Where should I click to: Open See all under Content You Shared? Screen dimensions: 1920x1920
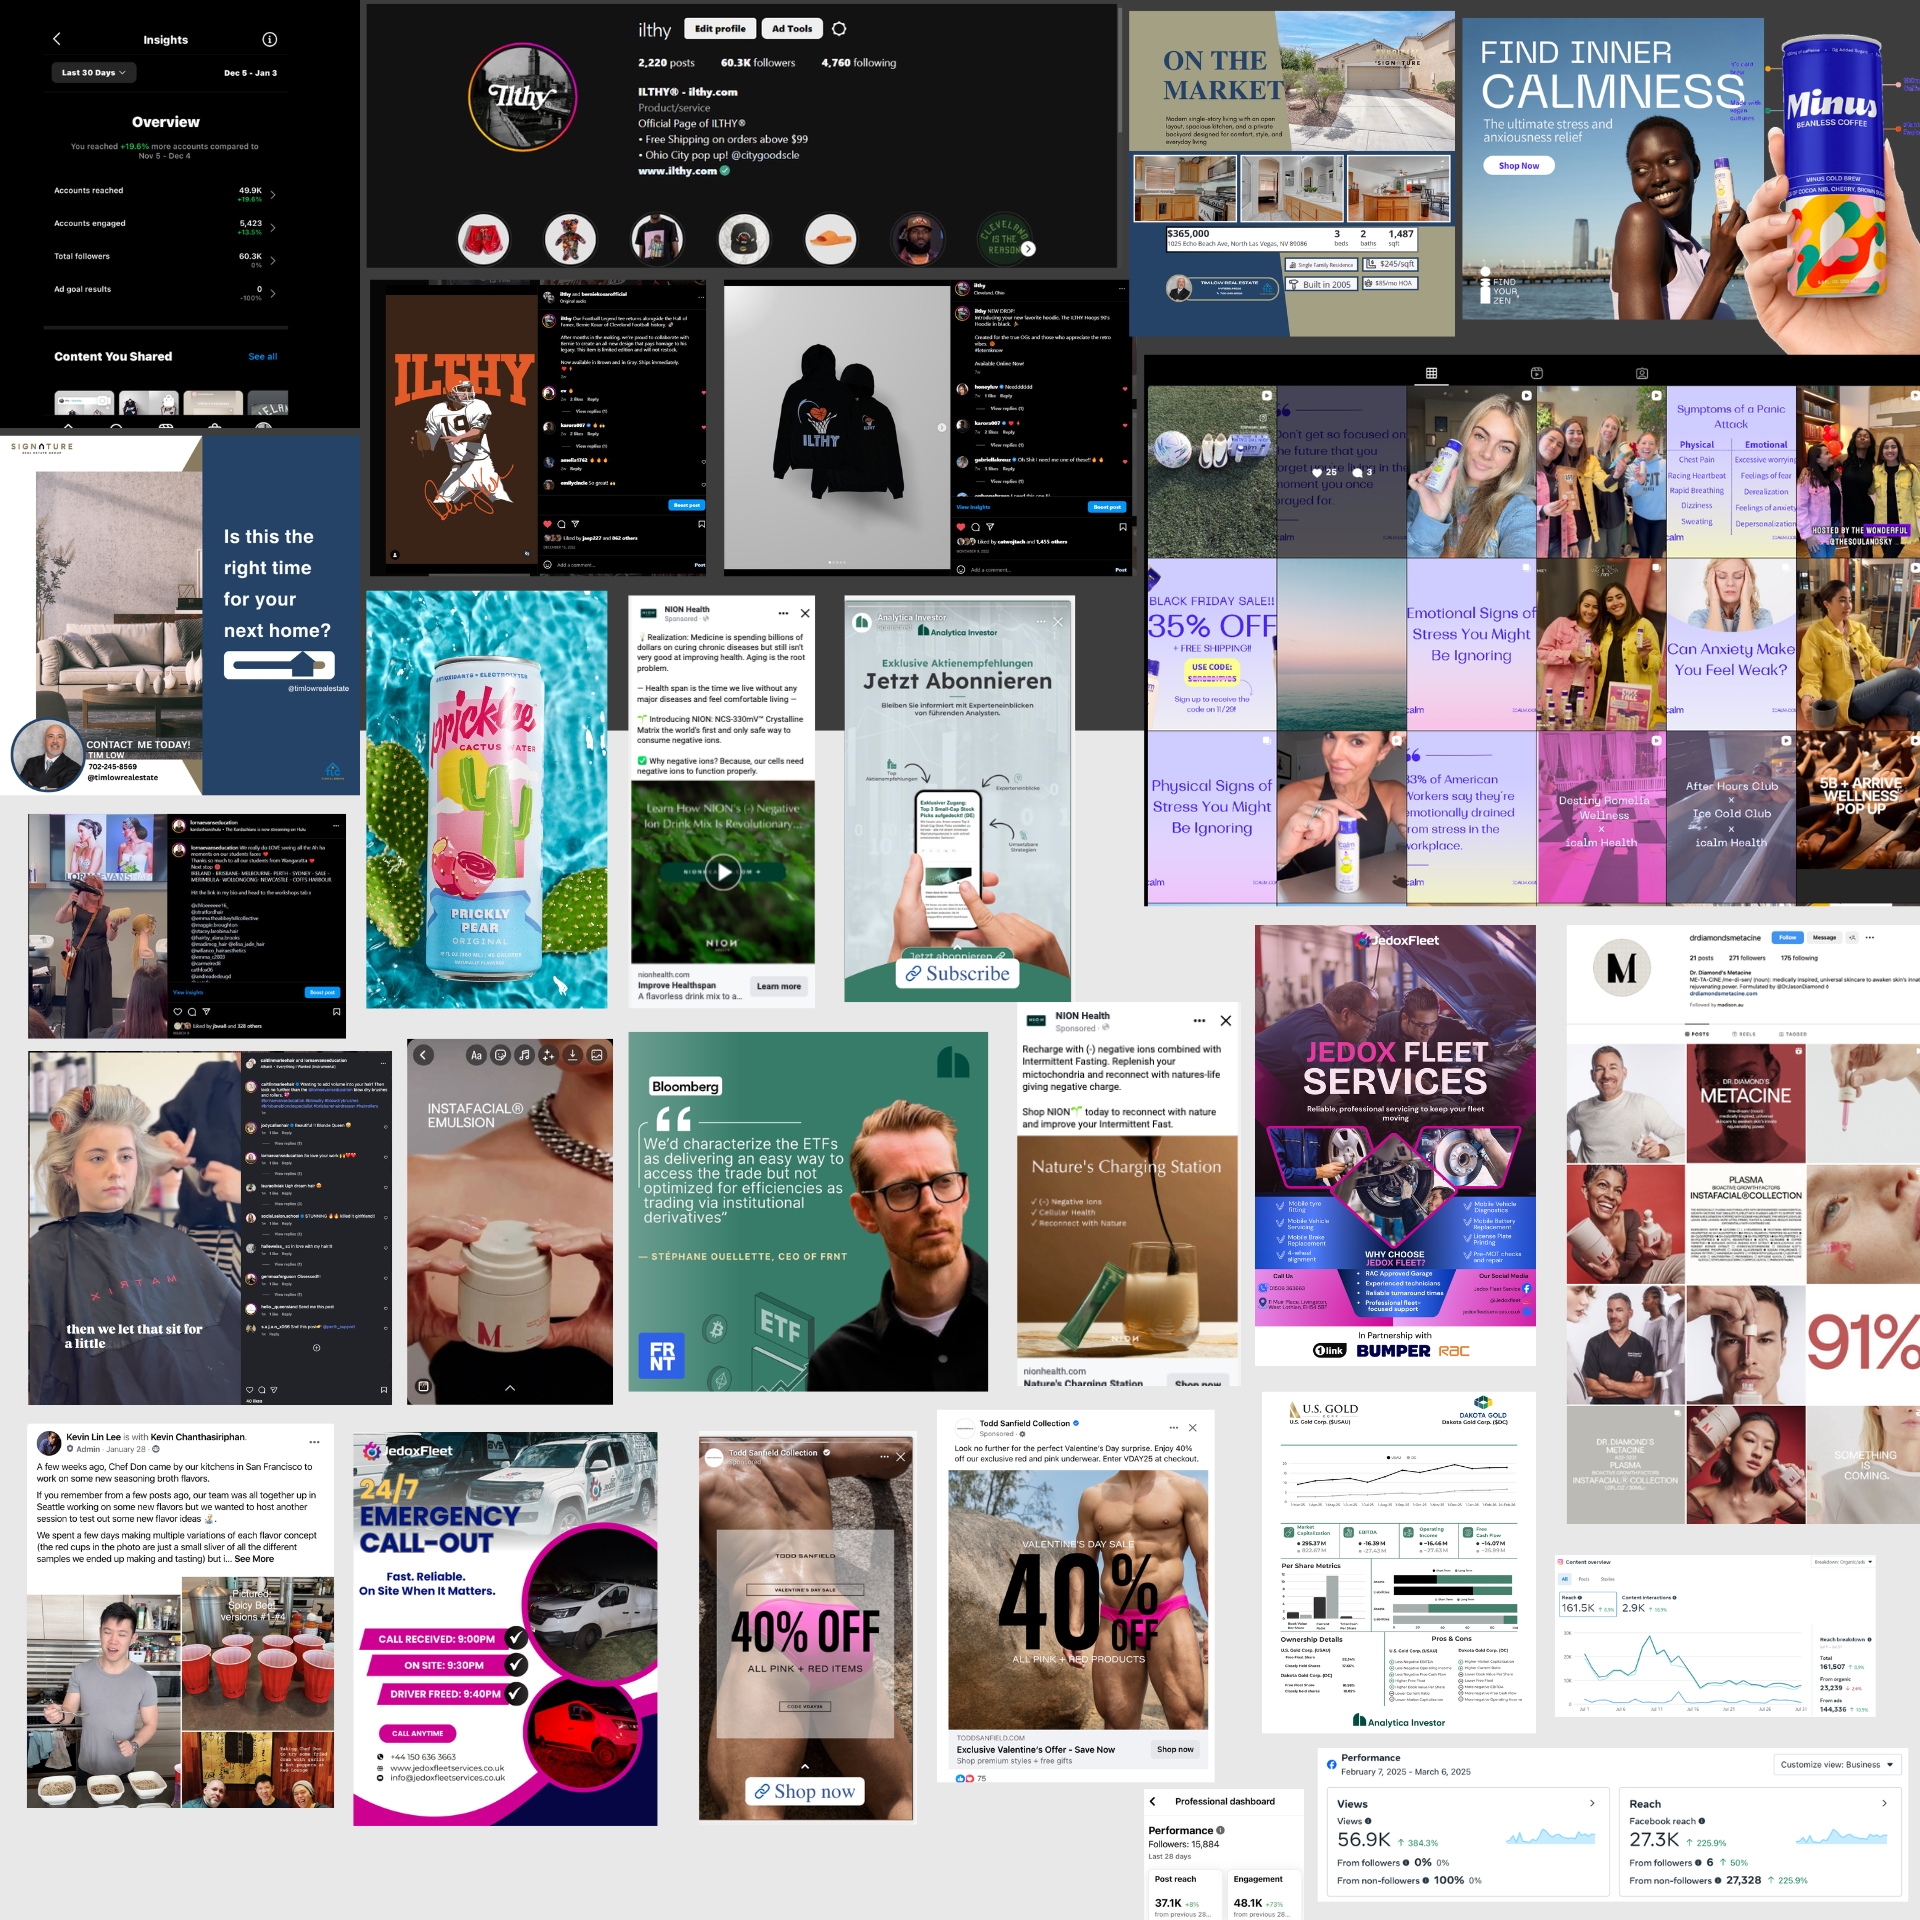click(x=263, y=357)
